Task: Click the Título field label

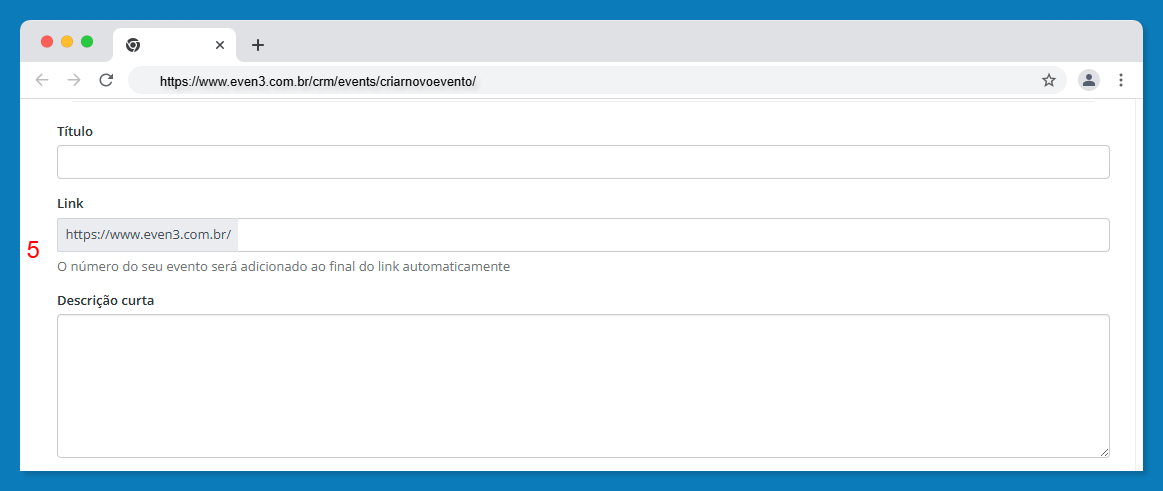Action: [75, 131]
